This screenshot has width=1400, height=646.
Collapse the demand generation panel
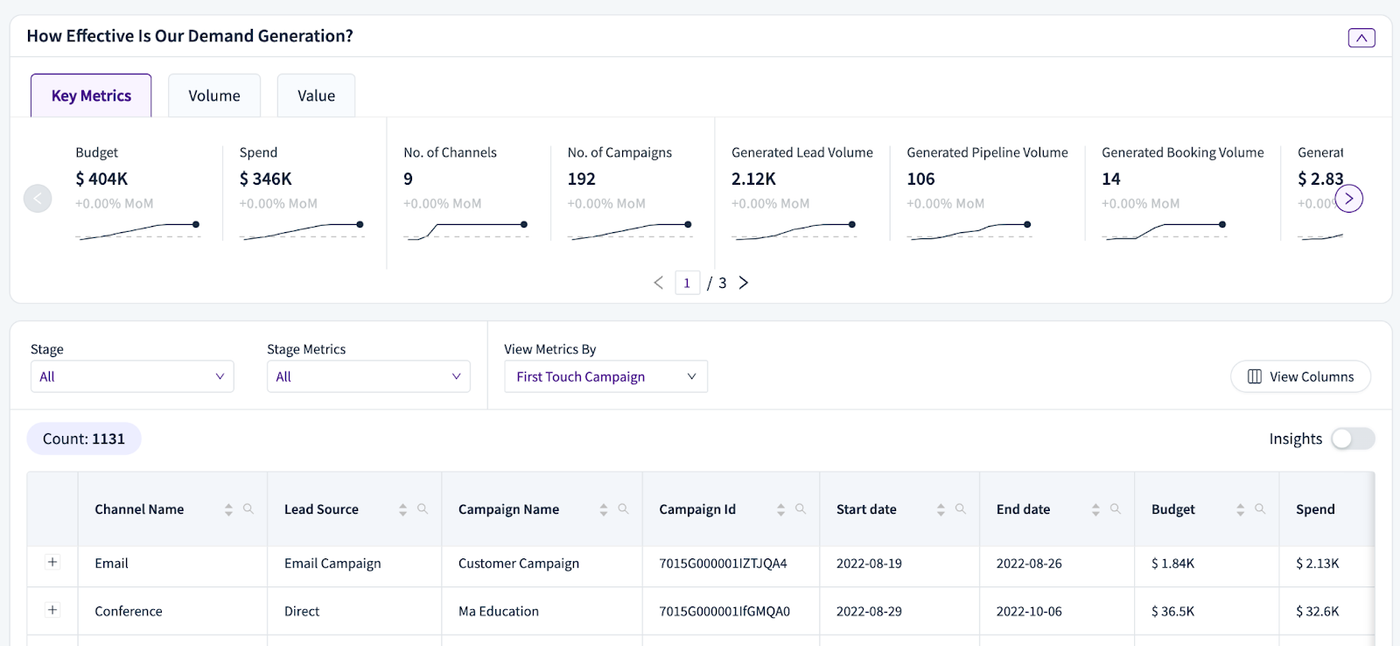(x=1361, y=38)
